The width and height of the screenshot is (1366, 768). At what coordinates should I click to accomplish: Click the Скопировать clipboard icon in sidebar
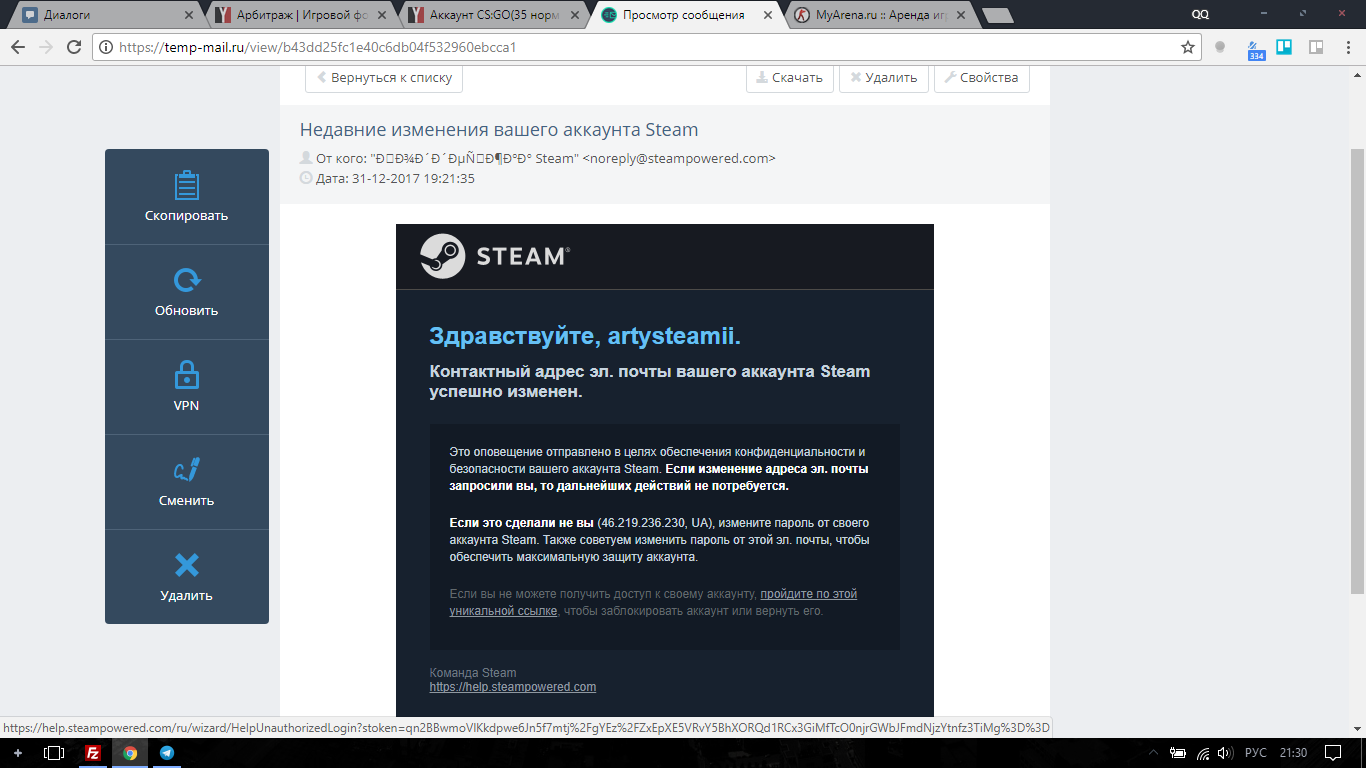tap(186, 186)
